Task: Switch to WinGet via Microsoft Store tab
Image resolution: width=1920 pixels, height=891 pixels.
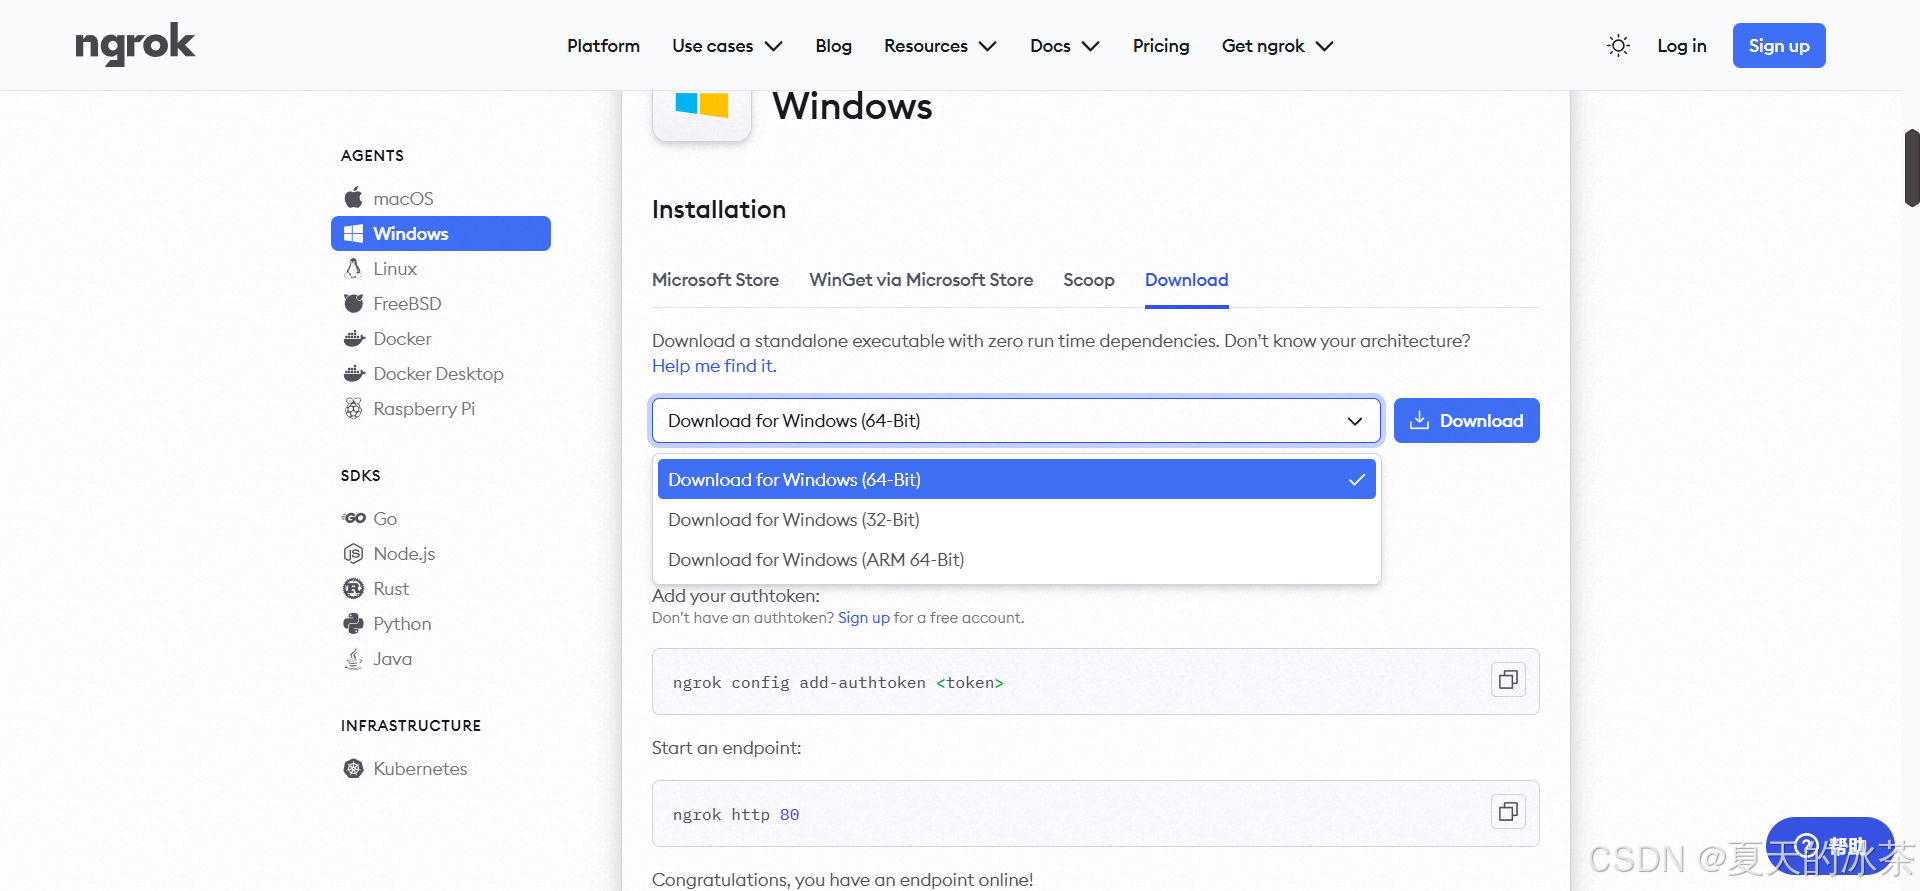Action: (x=921, y=280)
